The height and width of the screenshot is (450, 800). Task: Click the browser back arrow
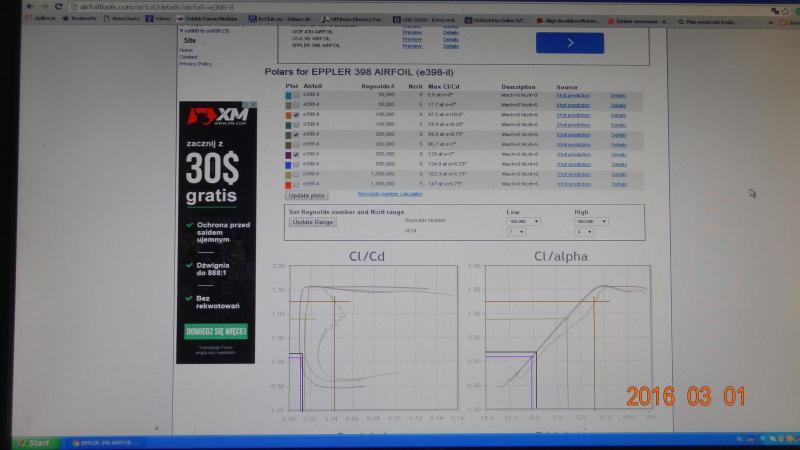pos(28,6)
